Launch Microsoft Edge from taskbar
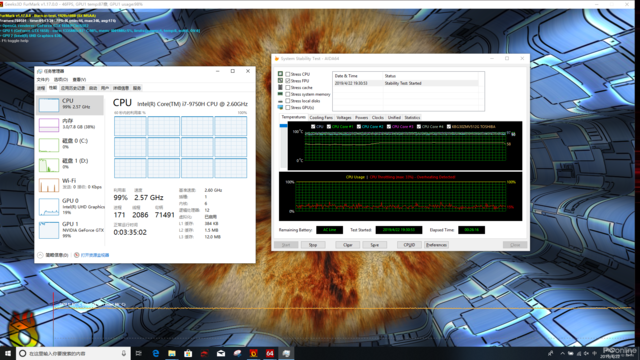The height and width of the screenshot is (360, 640). pos(156,353)
